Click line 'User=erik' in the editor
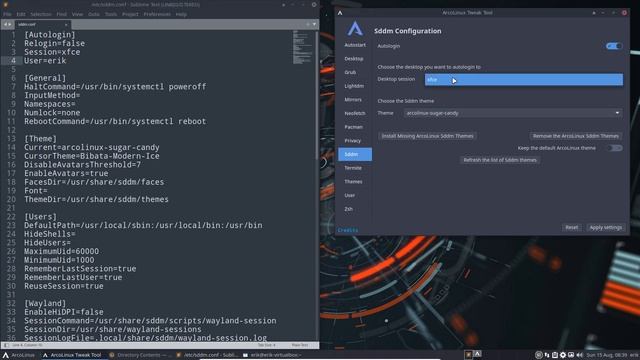The width and height of the screenshot is (640, 360). pyautogui.click(x=45, y=61)
